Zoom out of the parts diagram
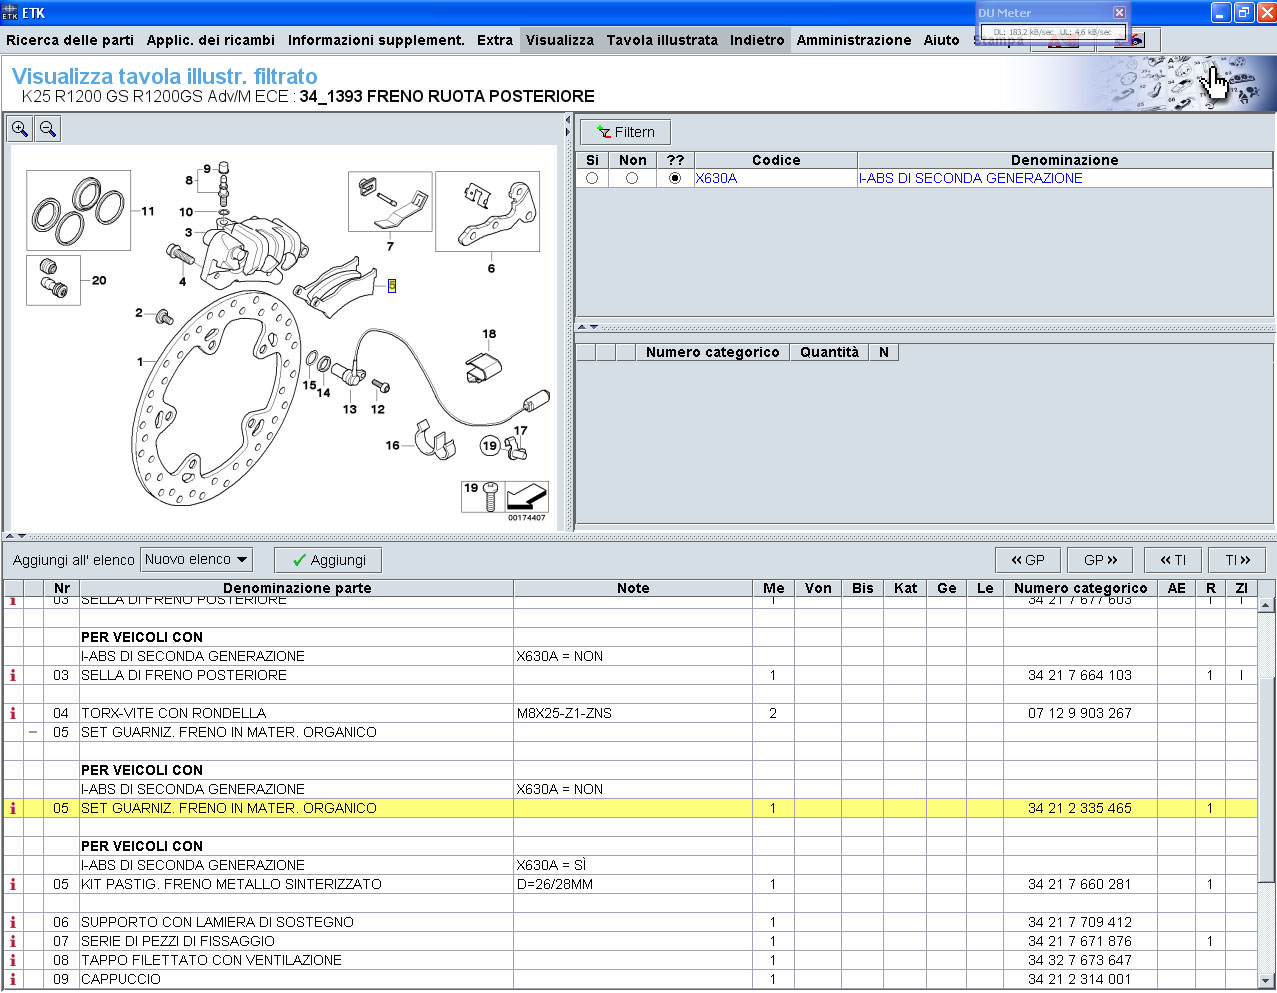The width and height of the screenshot is (1277, 993). tap(48, 129)
